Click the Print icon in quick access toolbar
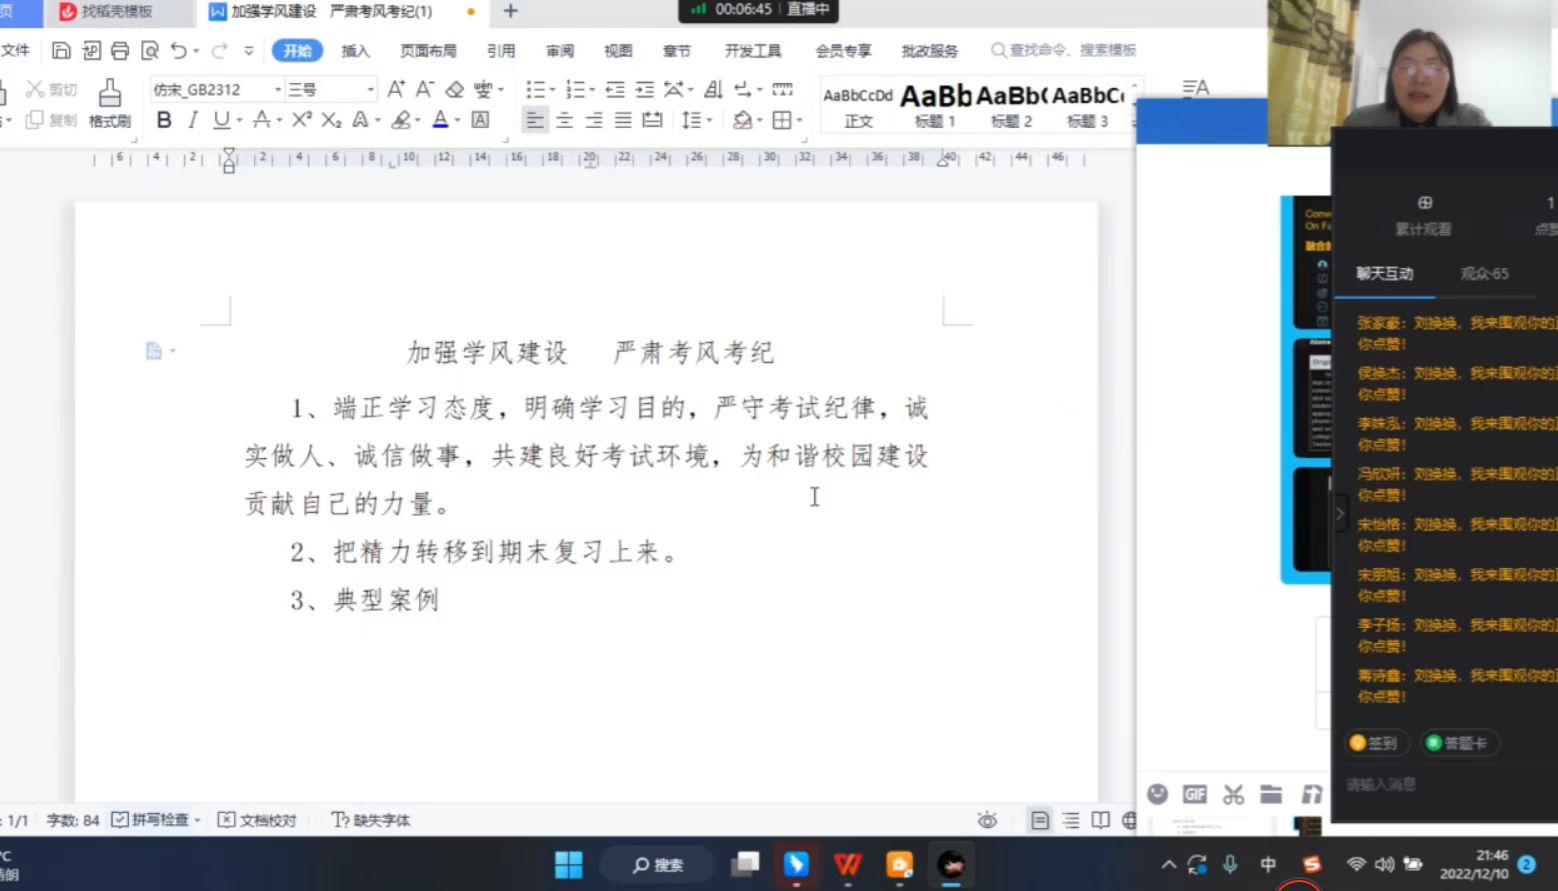The width and height of the screenshot is (1558, 891). click(120, 50)
